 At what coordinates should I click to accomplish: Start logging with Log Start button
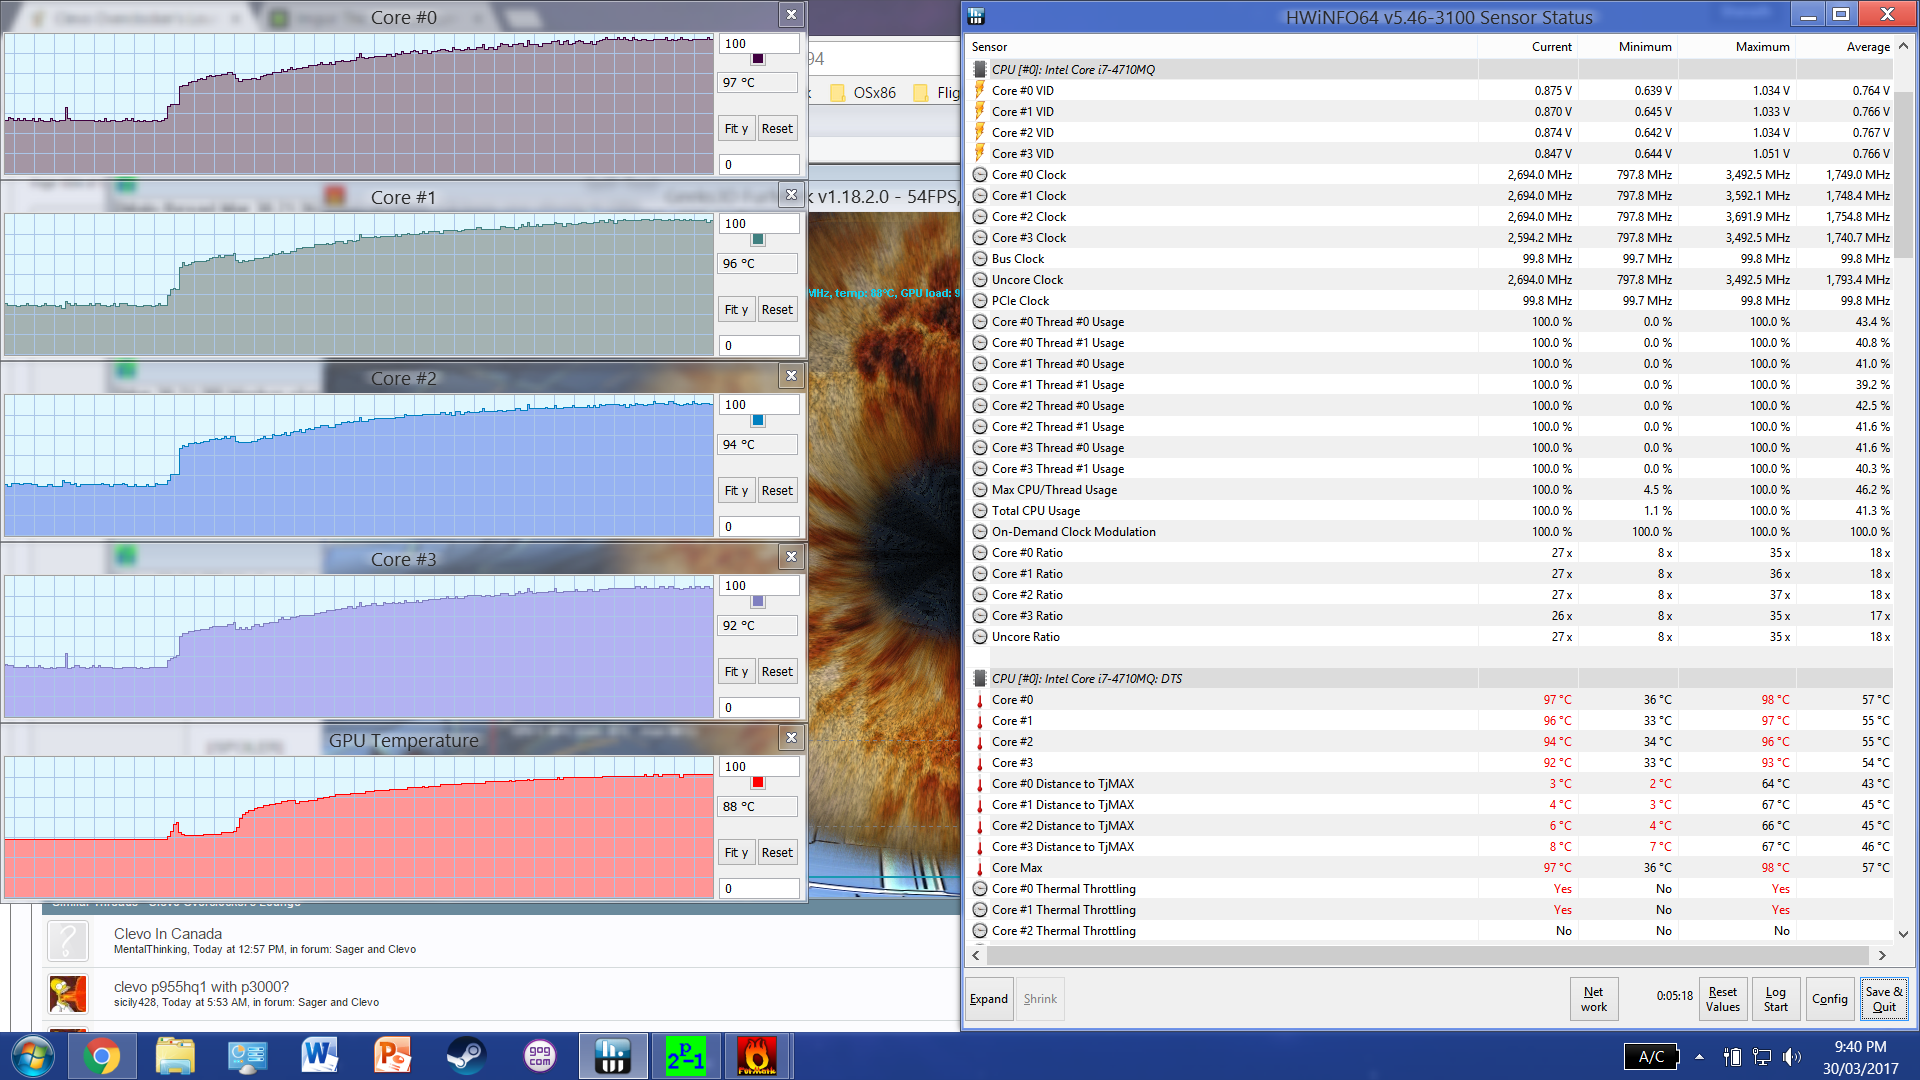1775,999
